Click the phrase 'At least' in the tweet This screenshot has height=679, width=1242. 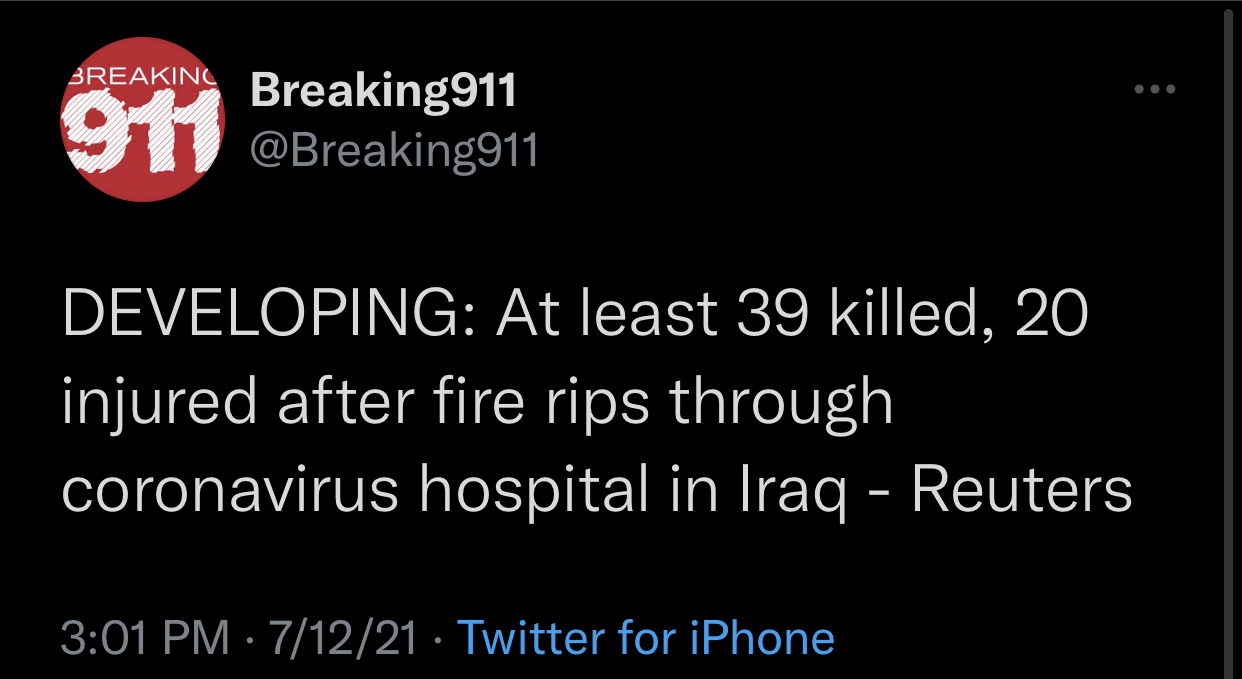tap(609, 315)
